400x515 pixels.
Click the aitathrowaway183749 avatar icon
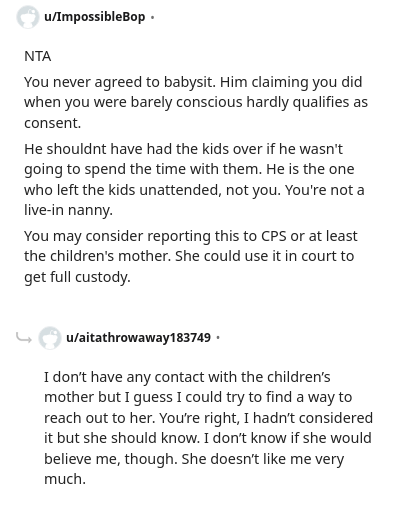(50, 338)
